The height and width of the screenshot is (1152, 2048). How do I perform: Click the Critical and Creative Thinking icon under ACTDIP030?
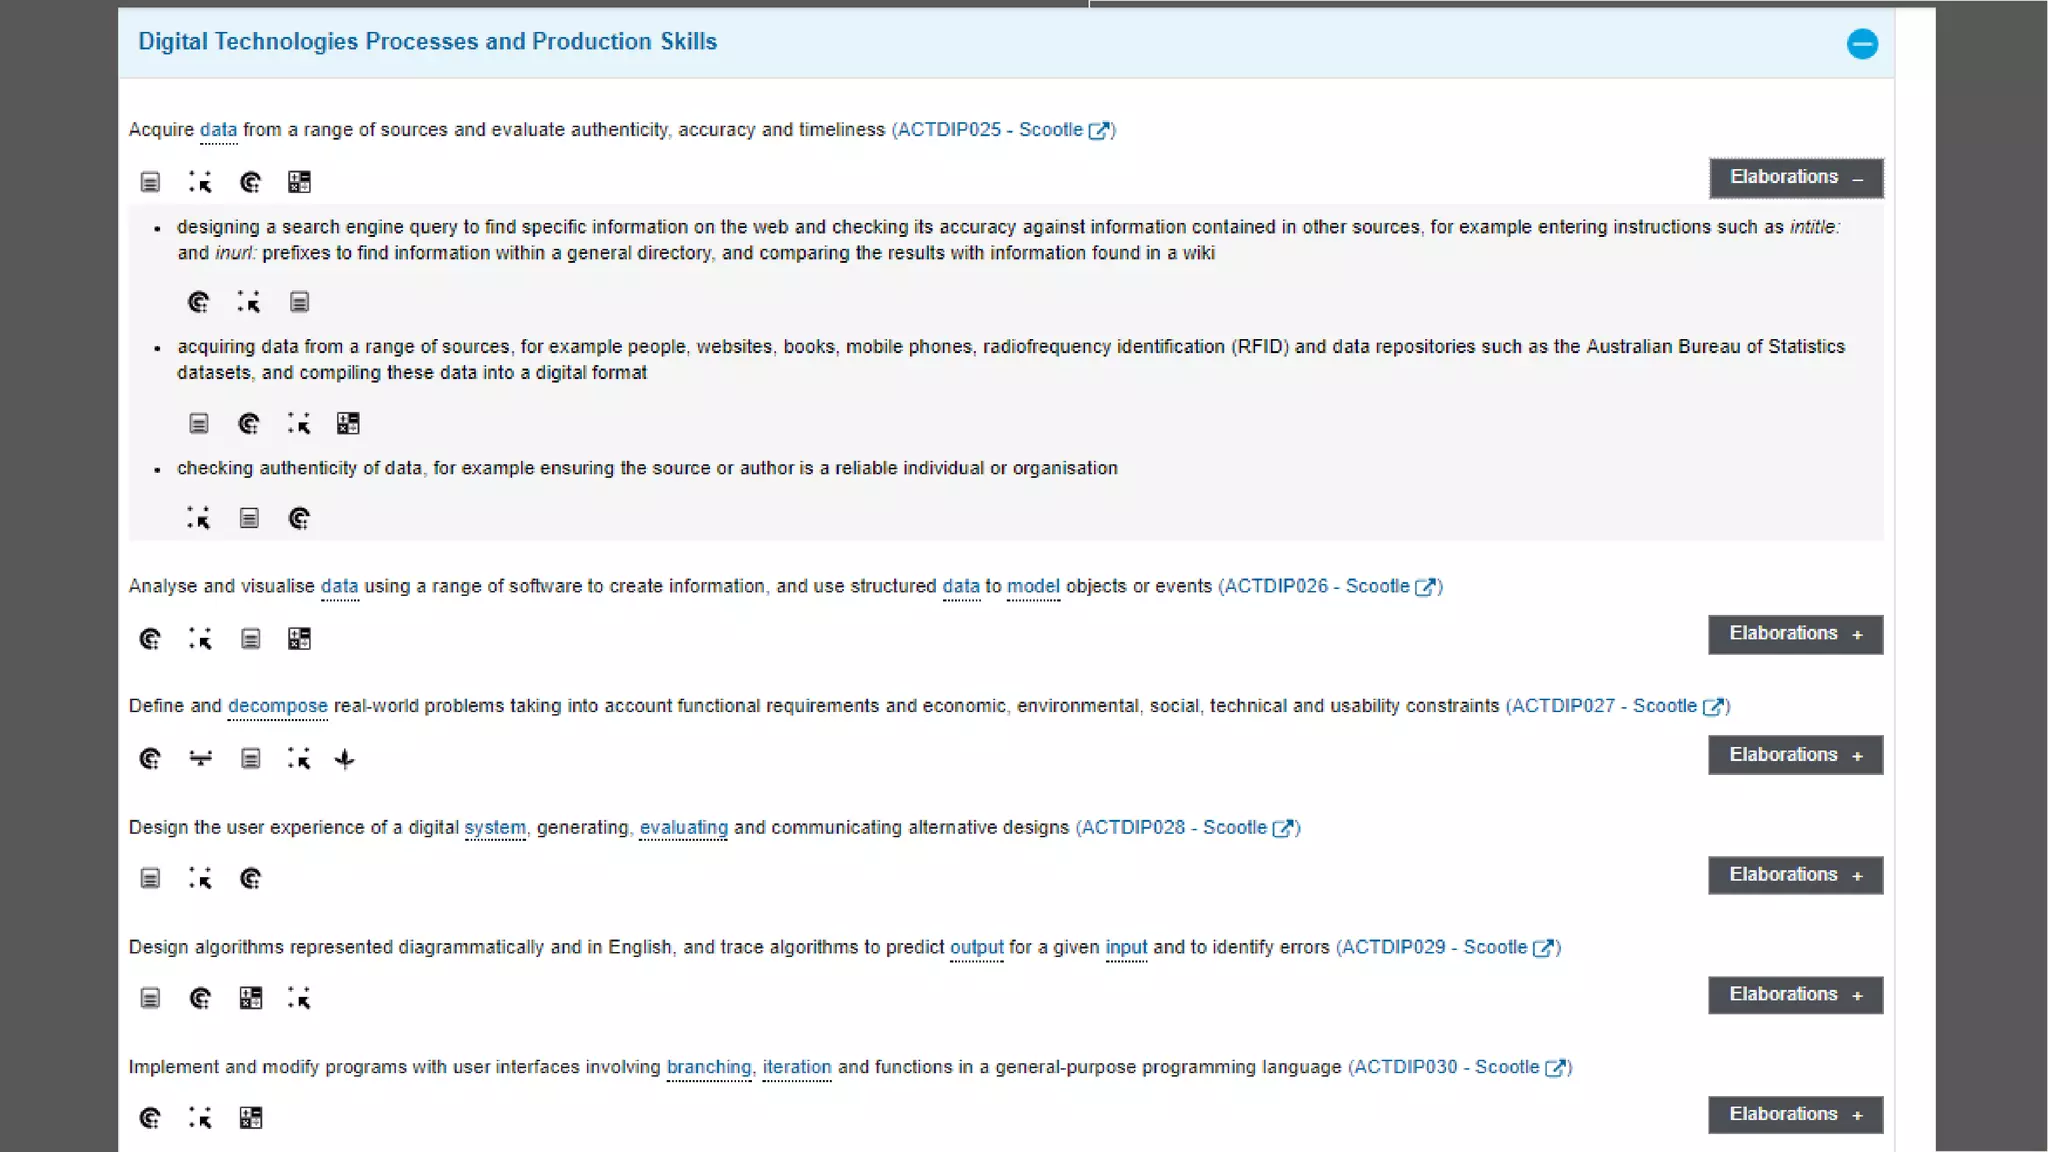(x=150, y=1118)
